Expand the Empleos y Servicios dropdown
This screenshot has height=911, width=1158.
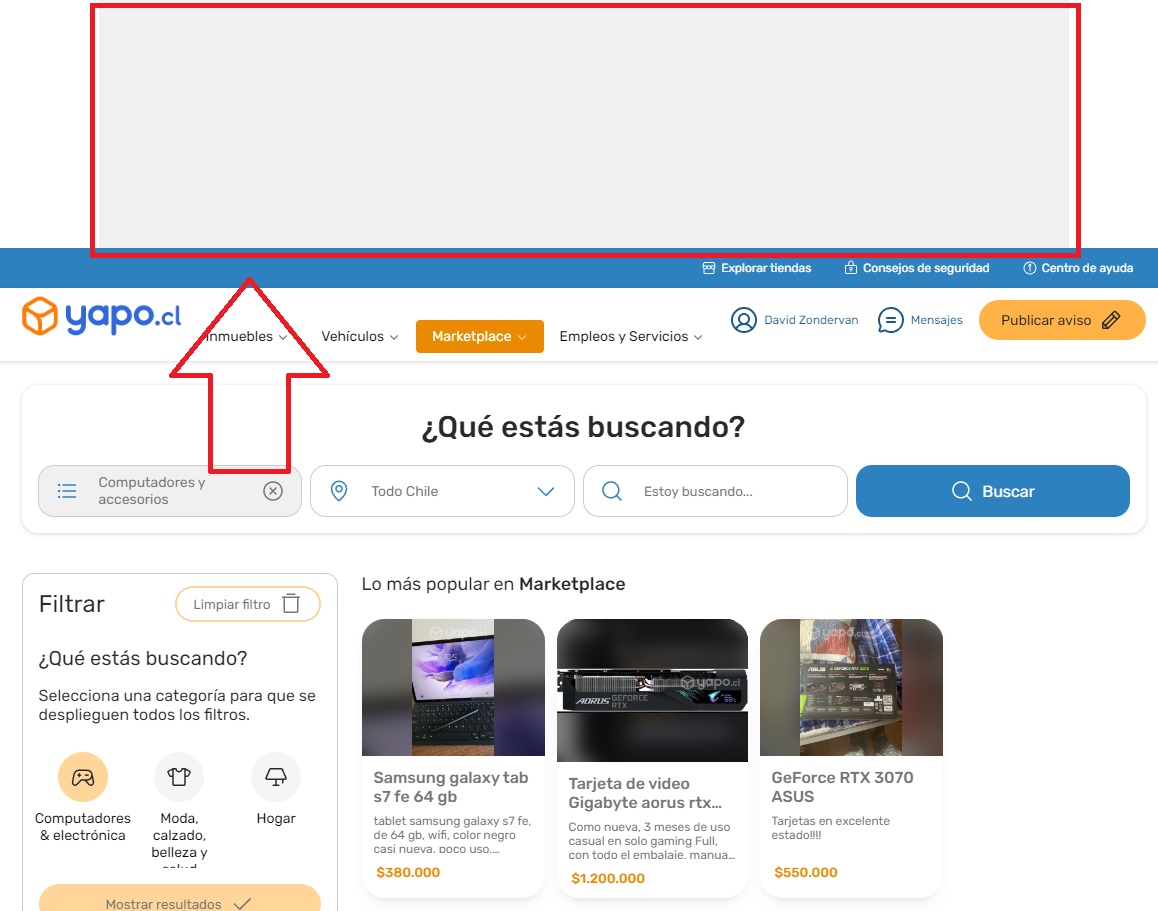pyautogui.click(x=630, y=337)
